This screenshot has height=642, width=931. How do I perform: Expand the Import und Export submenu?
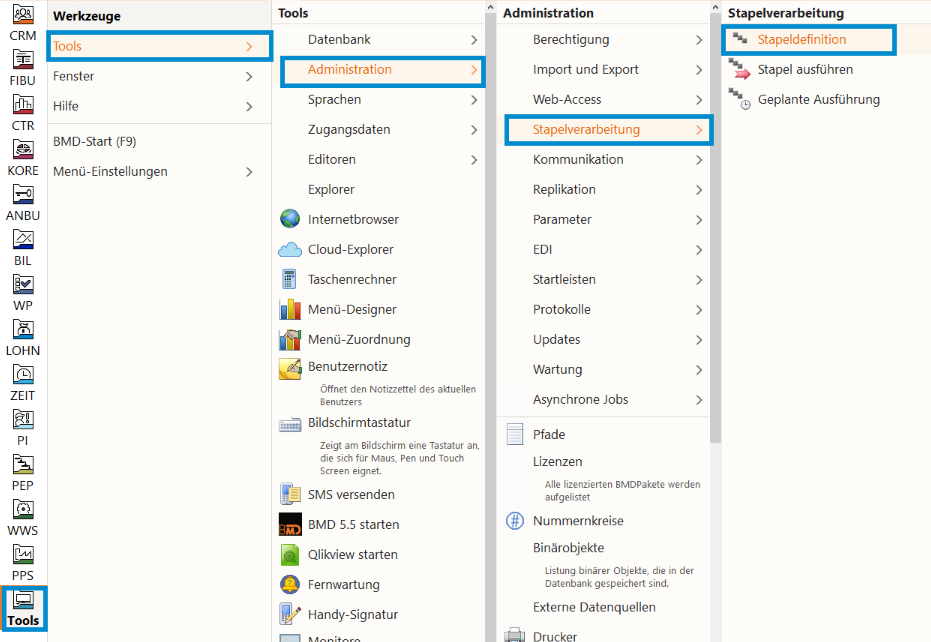pos(699,70)
